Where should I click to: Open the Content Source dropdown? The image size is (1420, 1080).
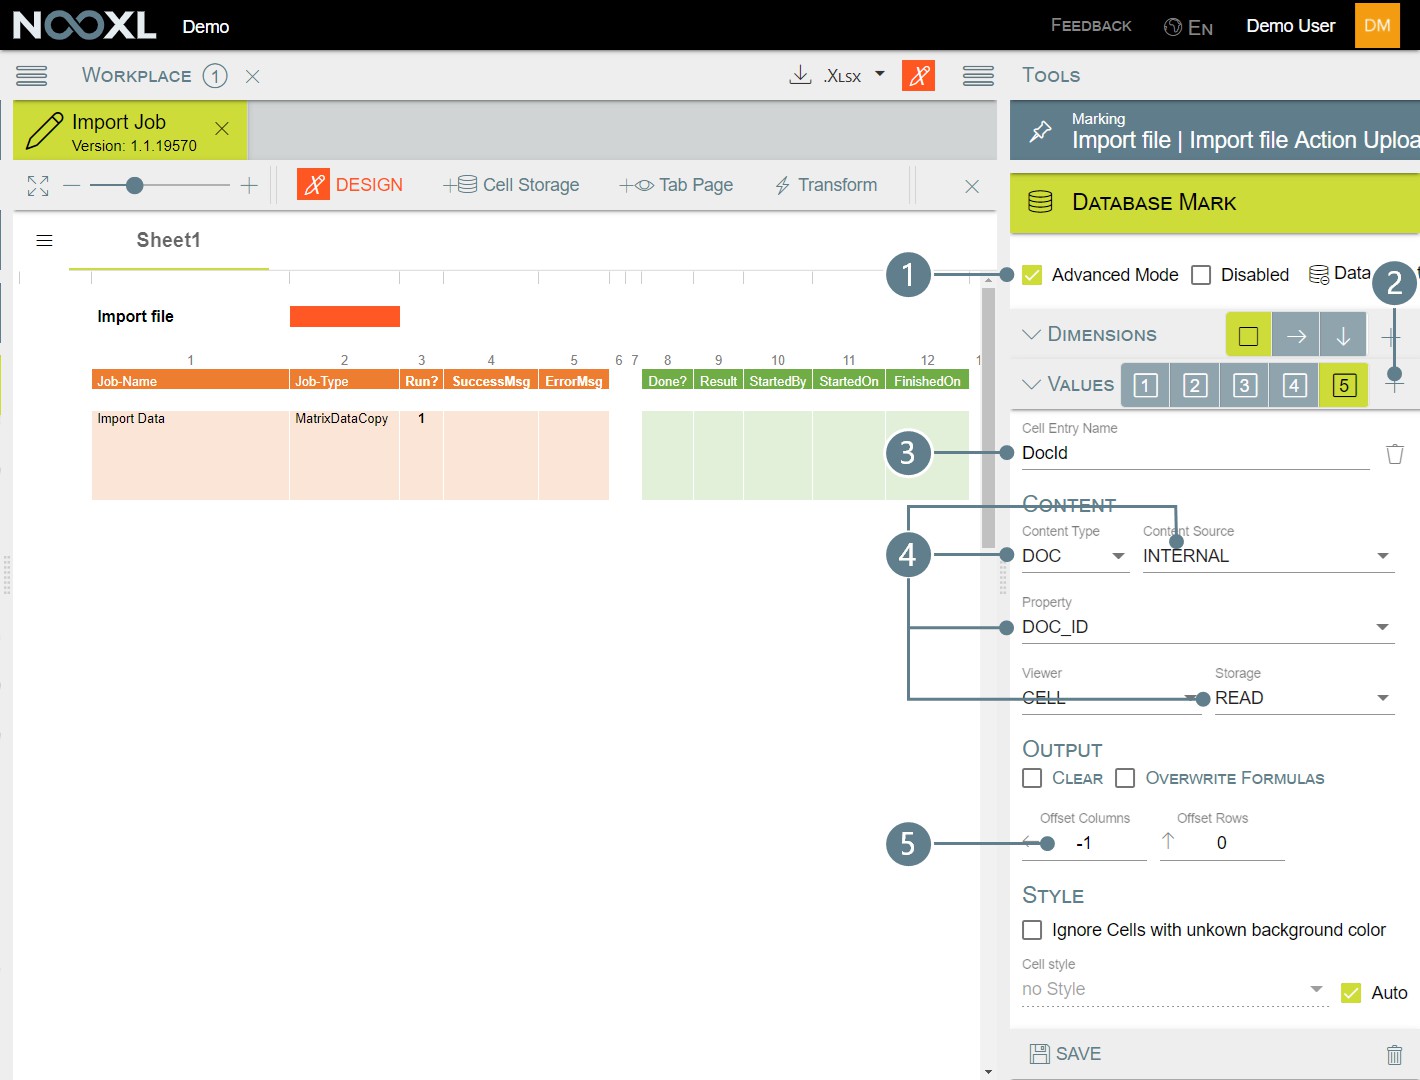[1268, 556]
